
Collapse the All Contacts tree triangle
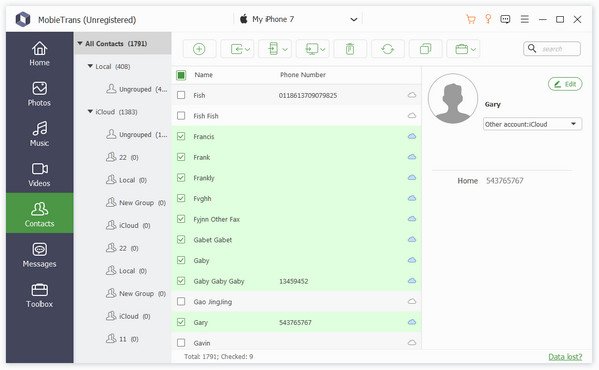80,44
